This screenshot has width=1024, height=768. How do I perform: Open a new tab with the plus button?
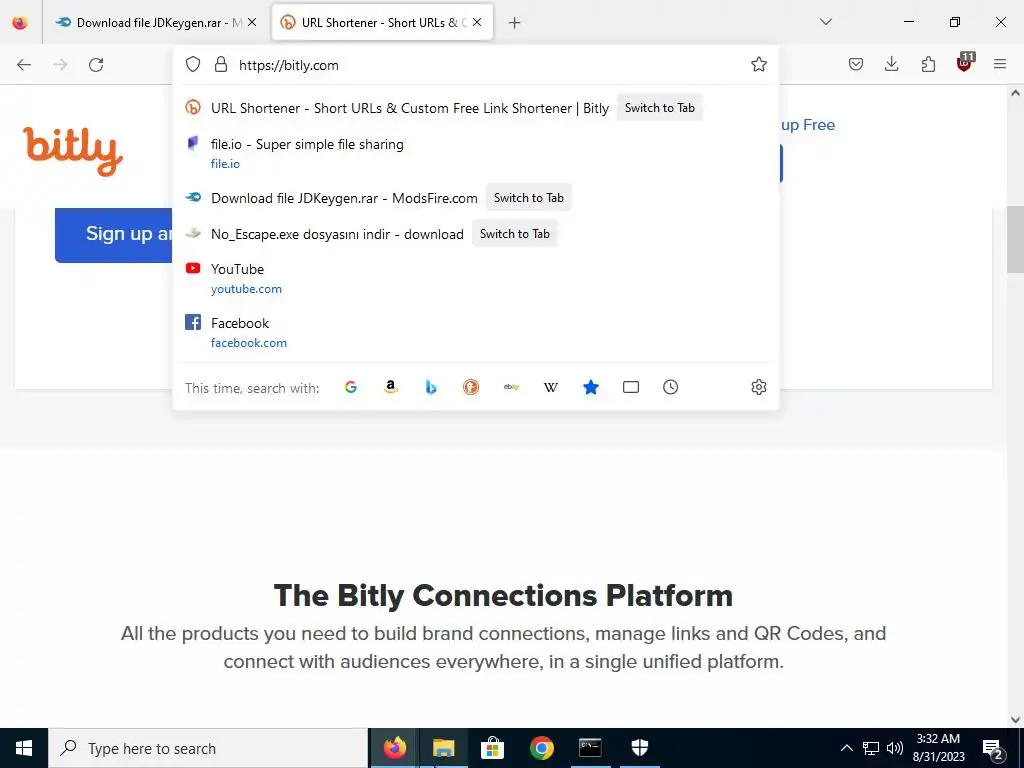click(x=515, y=23)
